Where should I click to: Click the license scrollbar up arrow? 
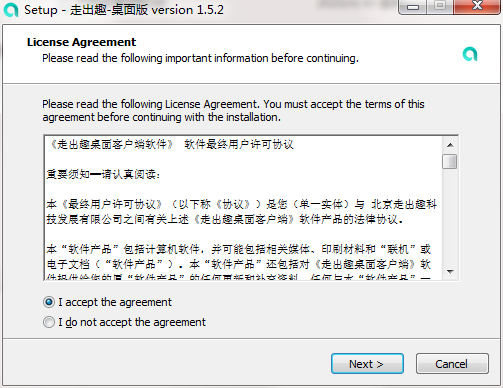[x=450, y=145]
